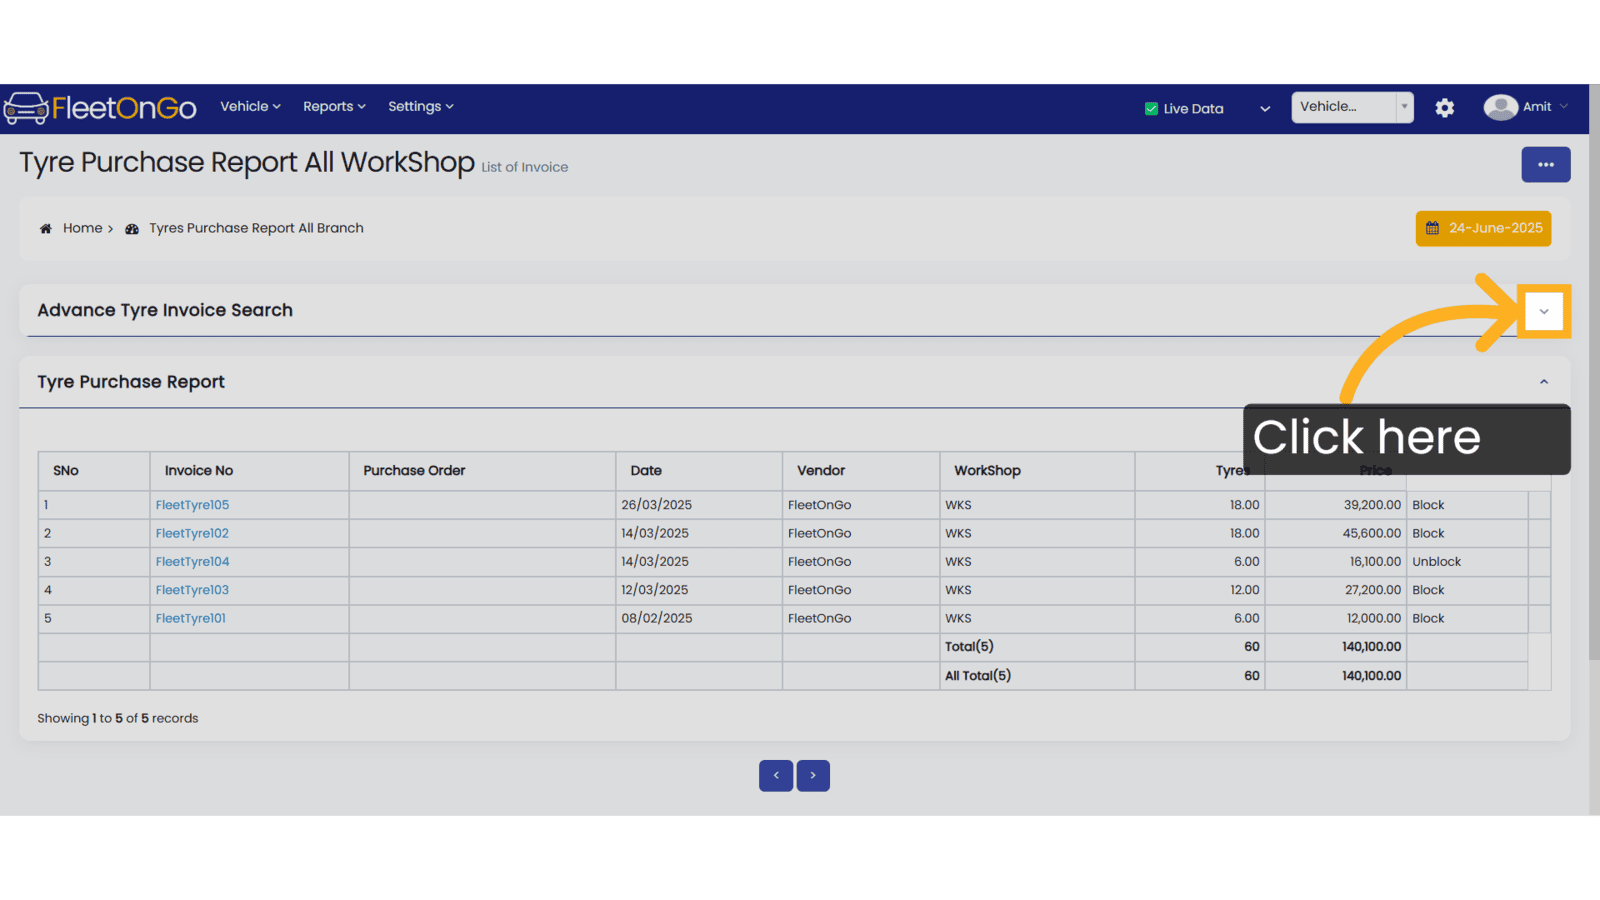This screenshot has width=1600, height=900.
Task: Click Unblock action for FleetTyre104 row
Action: click(1436, 562)
